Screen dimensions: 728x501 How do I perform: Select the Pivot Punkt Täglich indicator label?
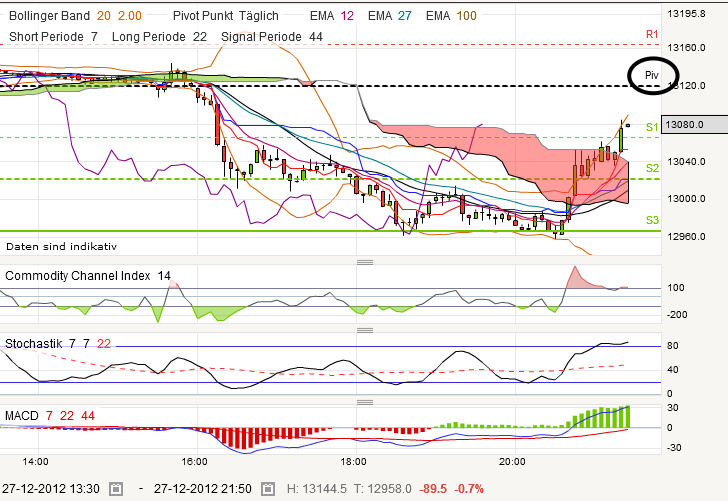(226, 16)
